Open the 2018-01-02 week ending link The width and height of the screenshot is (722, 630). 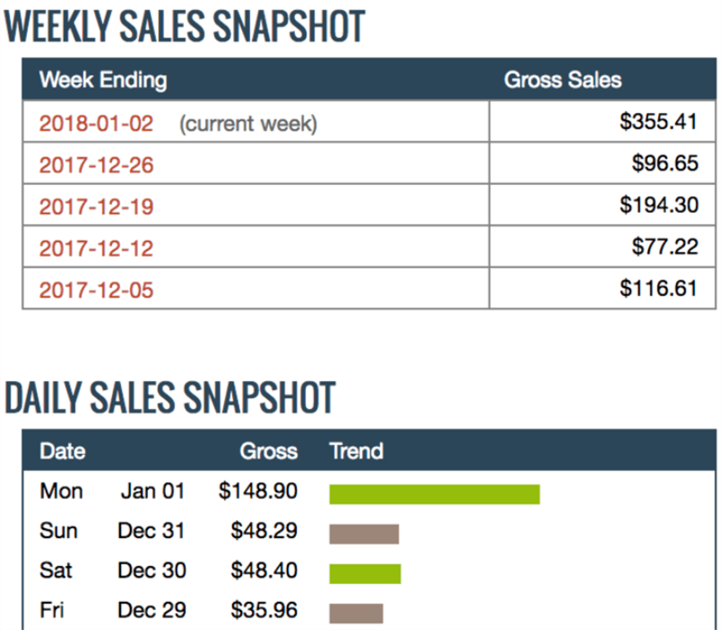point(96,124)
